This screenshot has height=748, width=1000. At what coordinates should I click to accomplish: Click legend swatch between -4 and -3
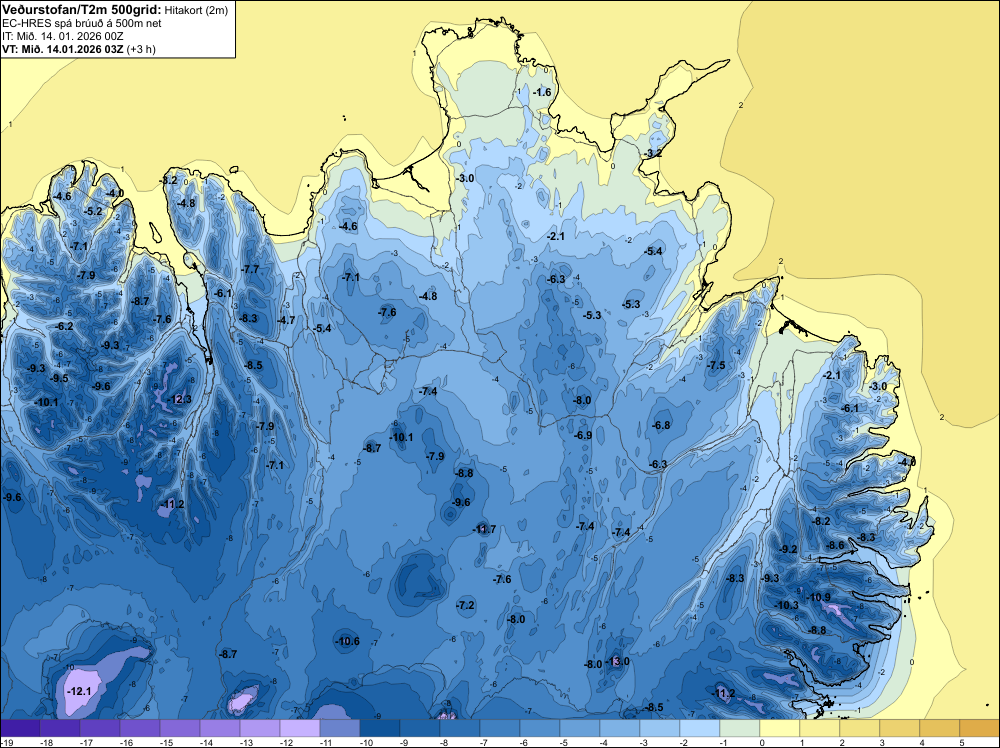(x=619, y=728)
